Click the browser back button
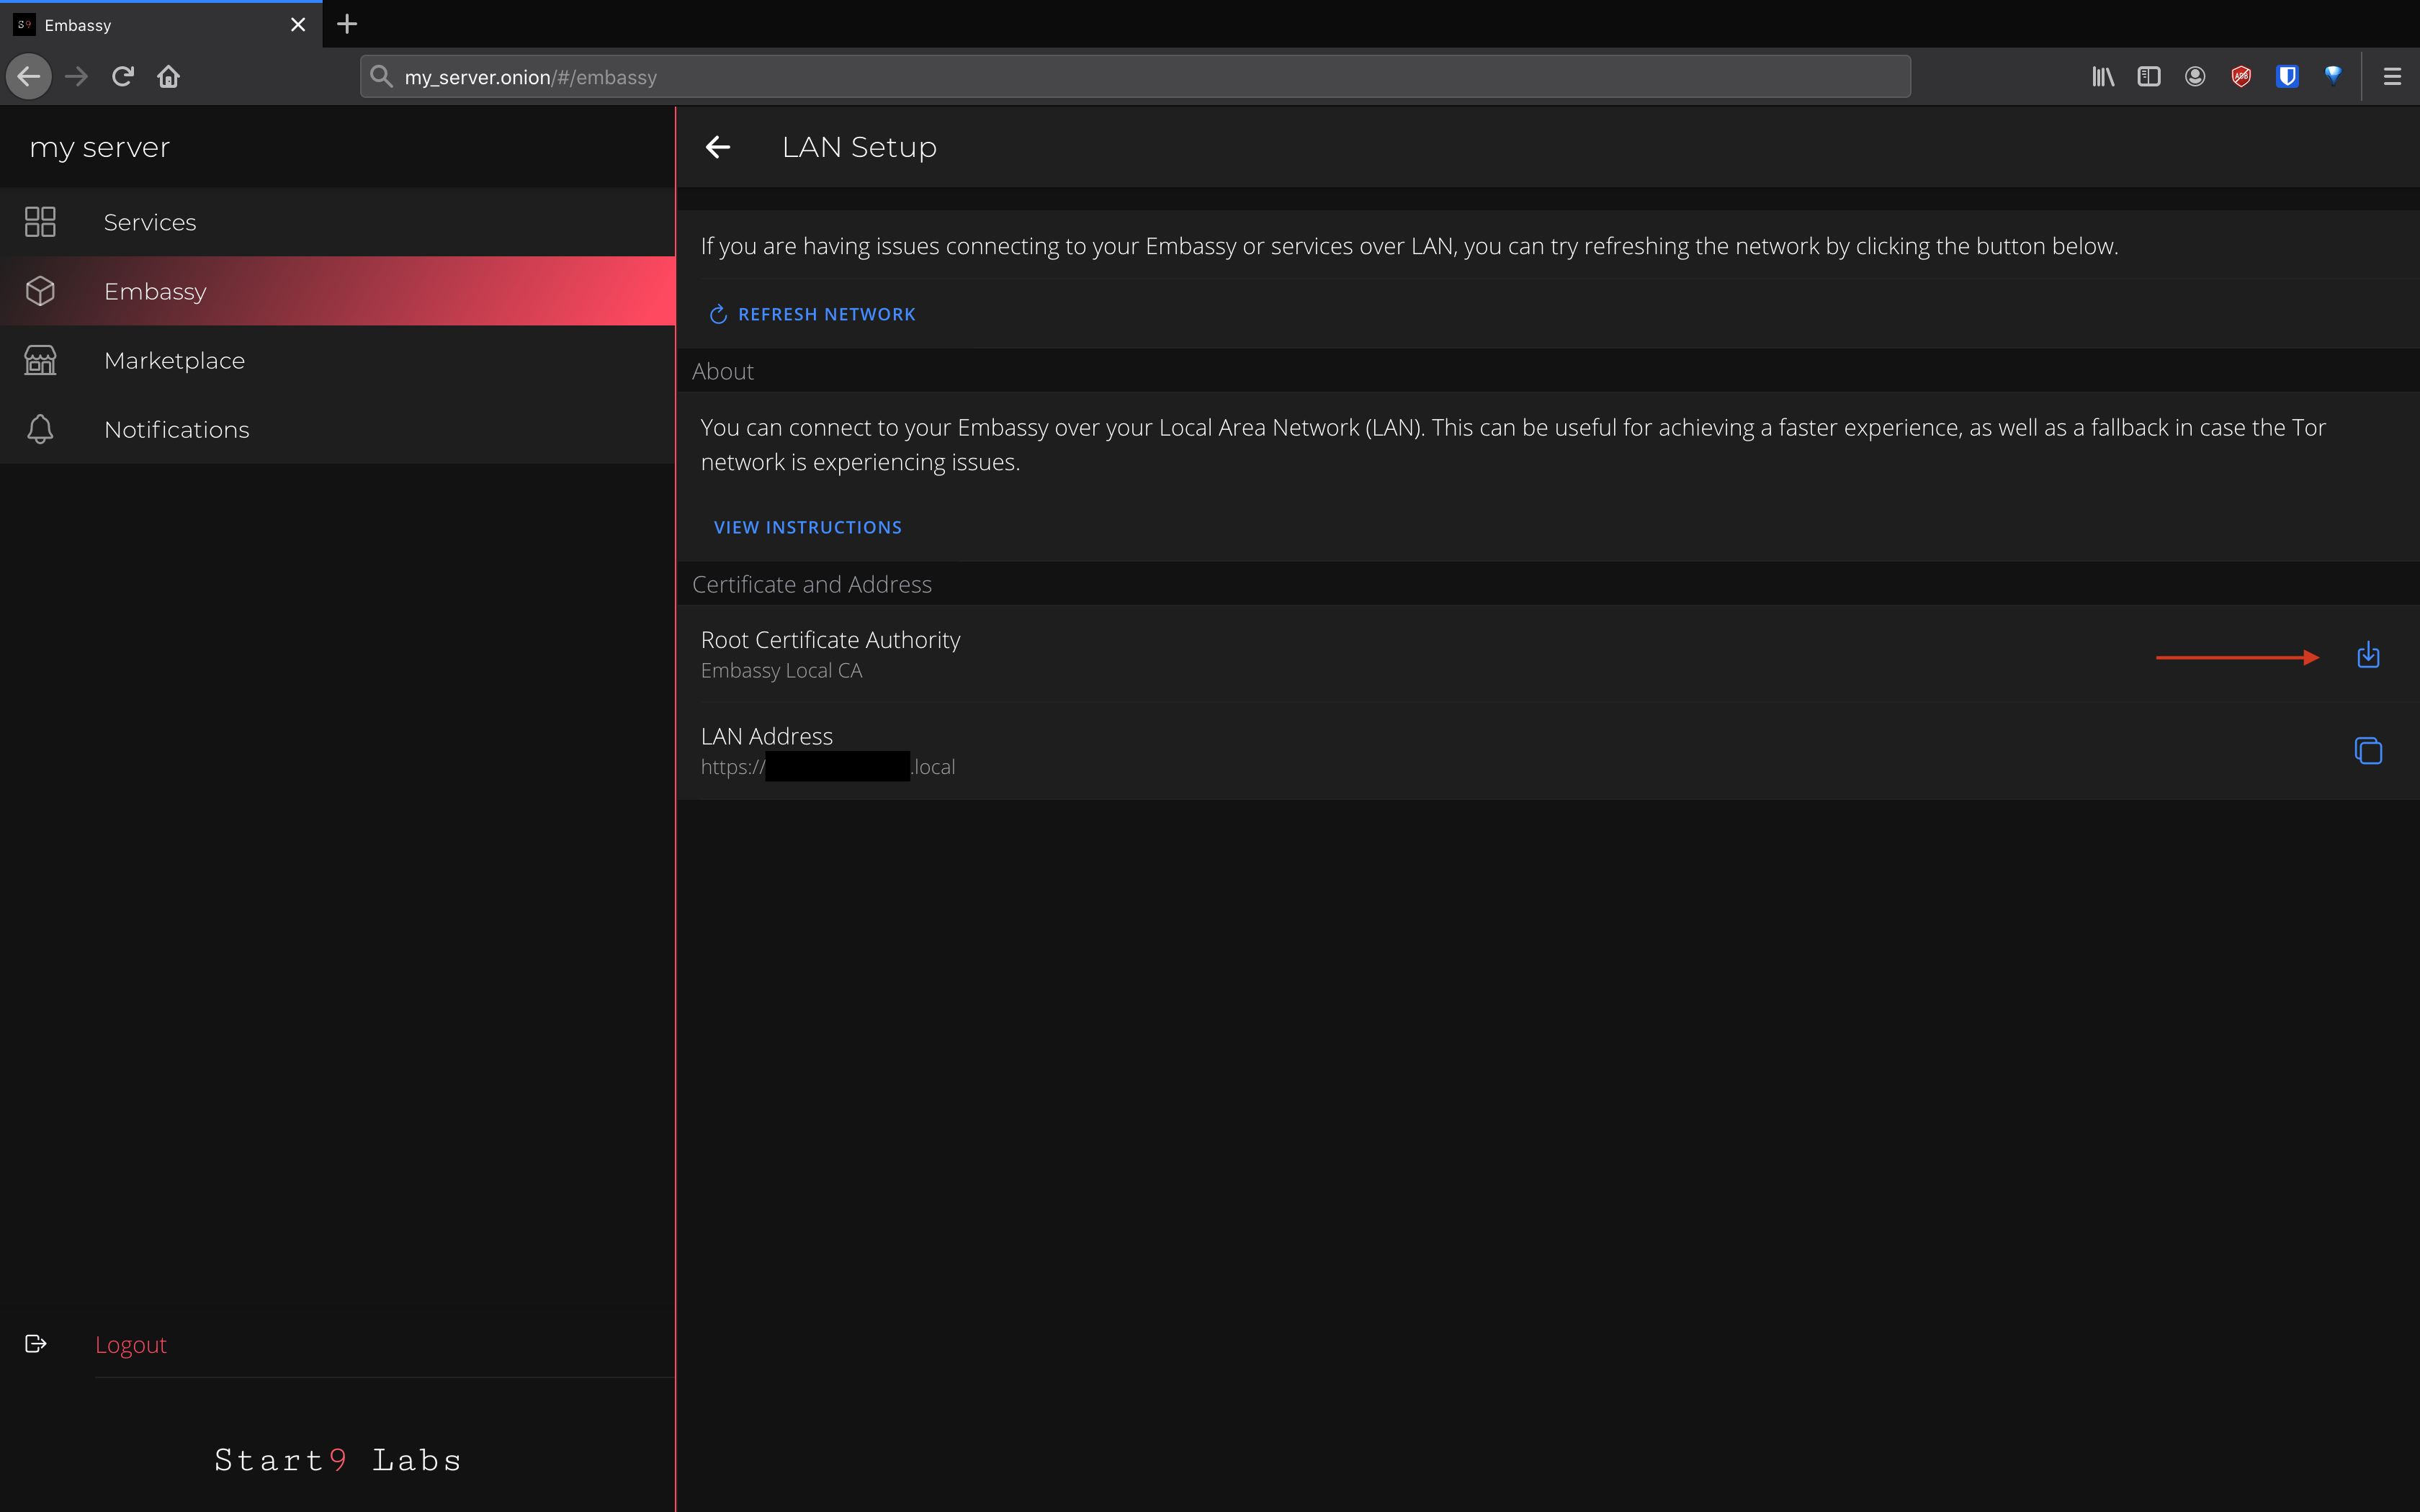Screen dimensions: 2420x1512 (x=29, y=76)
